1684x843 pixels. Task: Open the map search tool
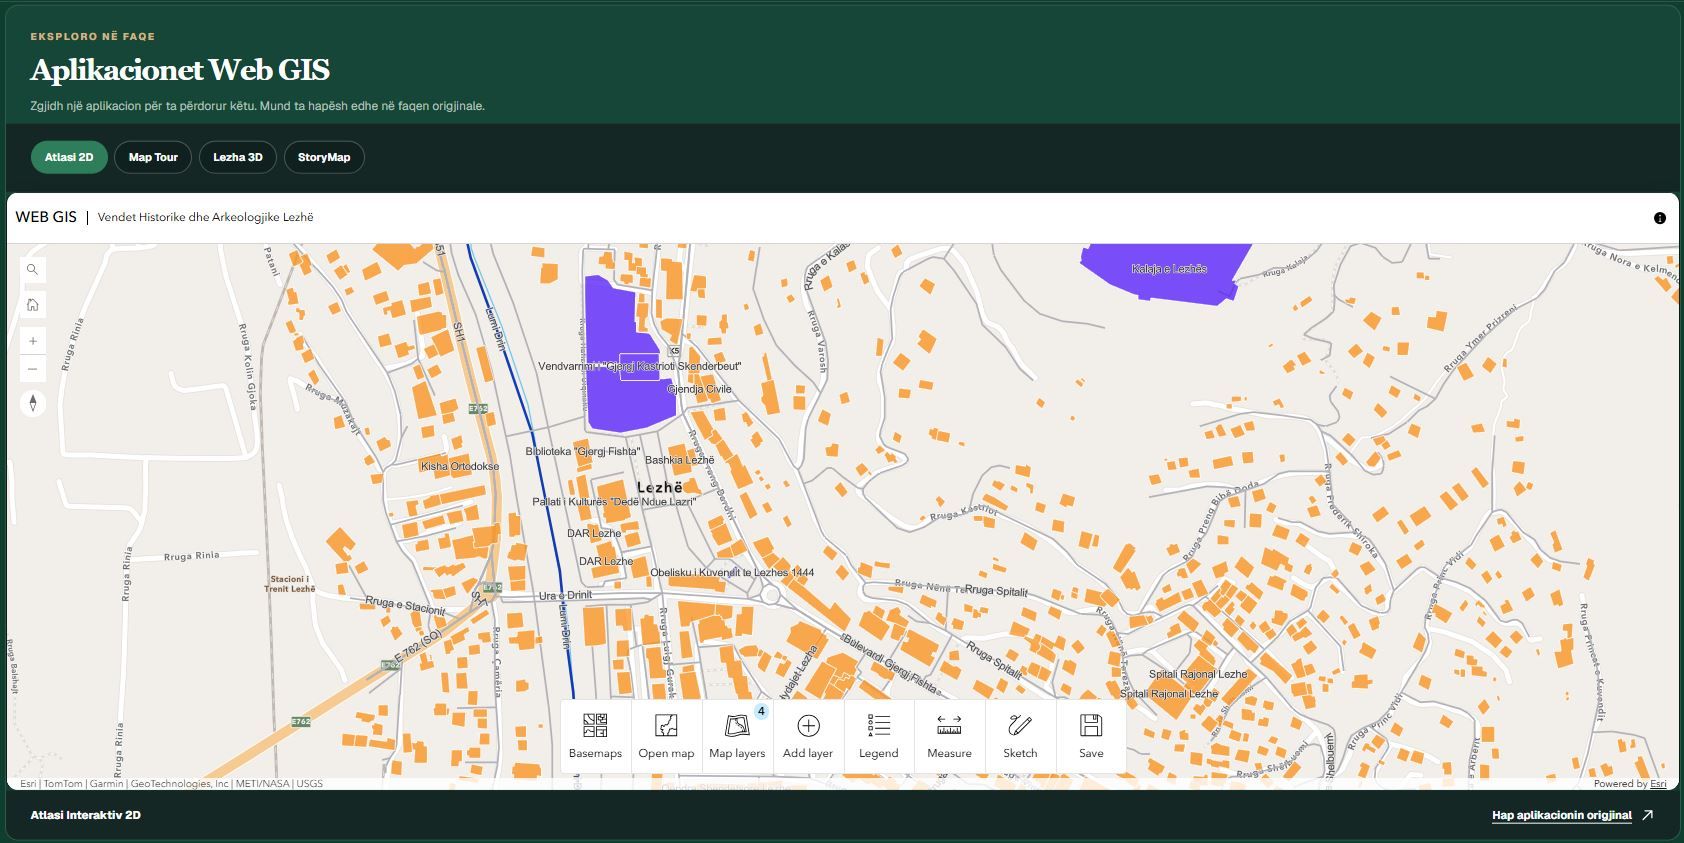[x=33, y=270]
